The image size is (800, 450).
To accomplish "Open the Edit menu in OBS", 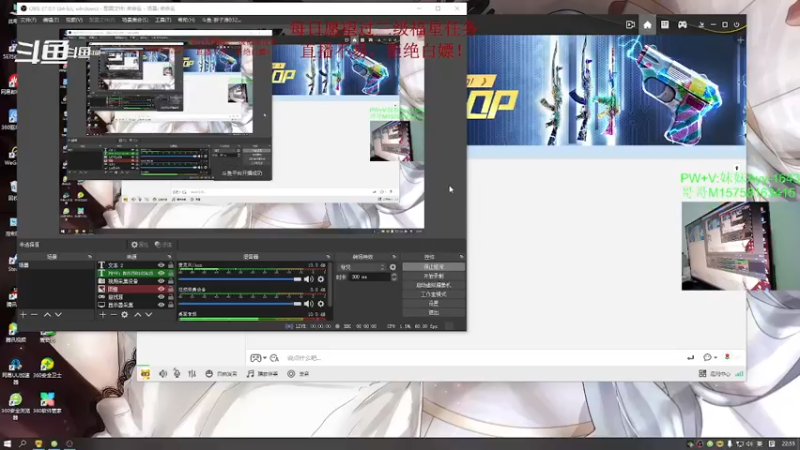I will [x=51, y=20].
